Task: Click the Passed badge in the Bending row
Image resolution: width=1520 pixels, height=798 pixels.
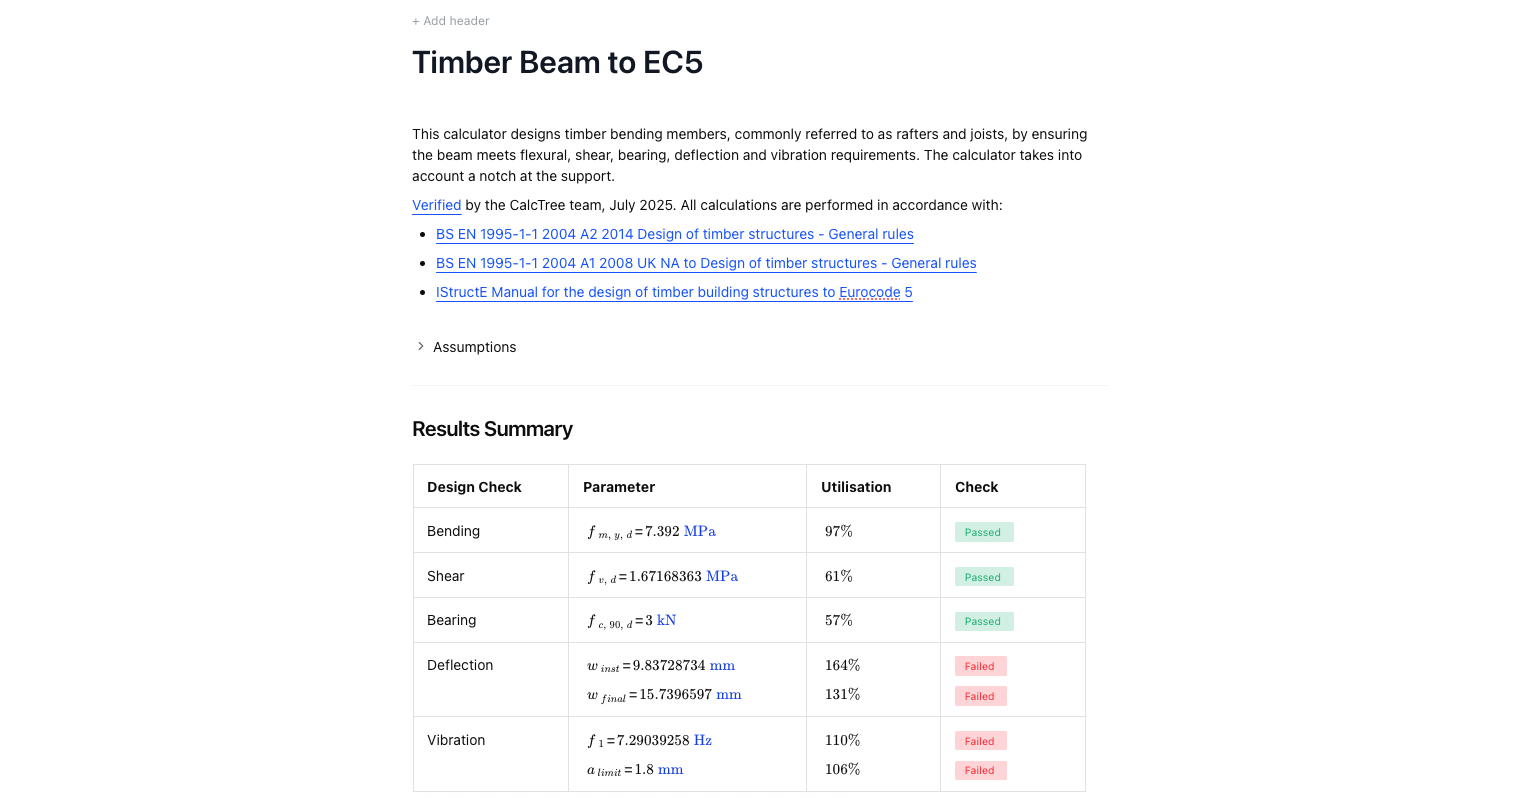Action: [x=983, y=532]
